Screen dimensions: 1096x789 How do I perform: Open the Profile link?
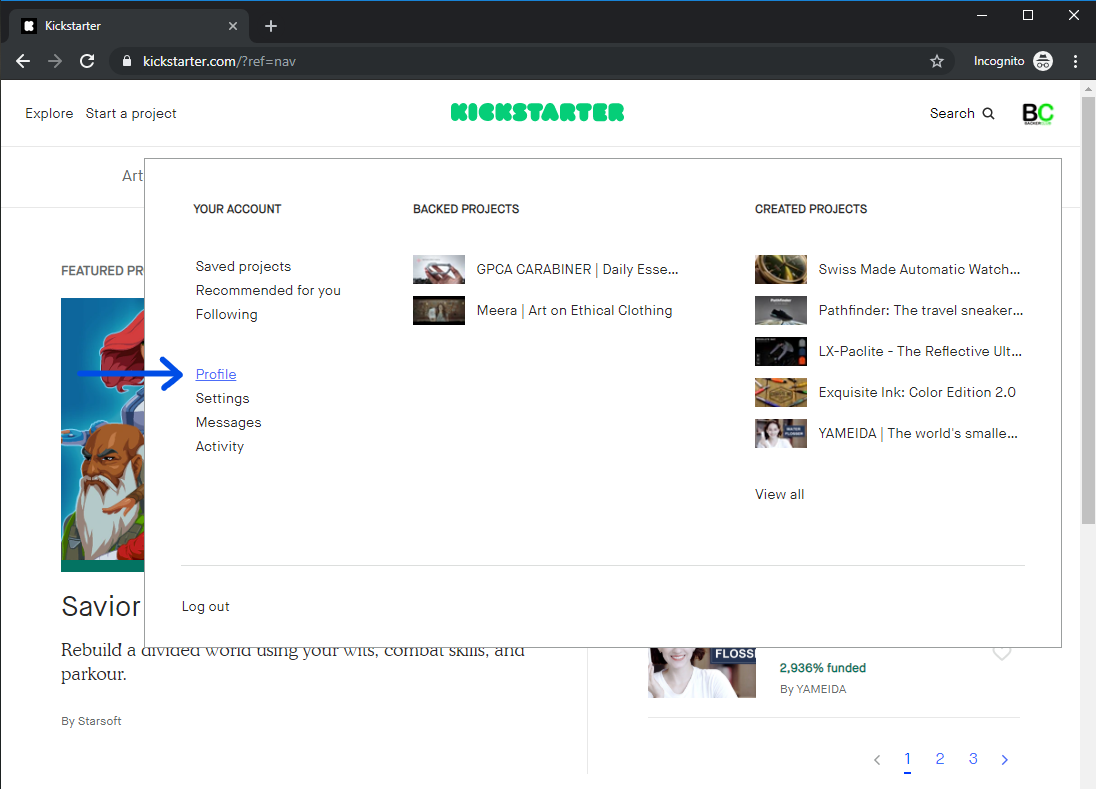(x=216, y=375)
